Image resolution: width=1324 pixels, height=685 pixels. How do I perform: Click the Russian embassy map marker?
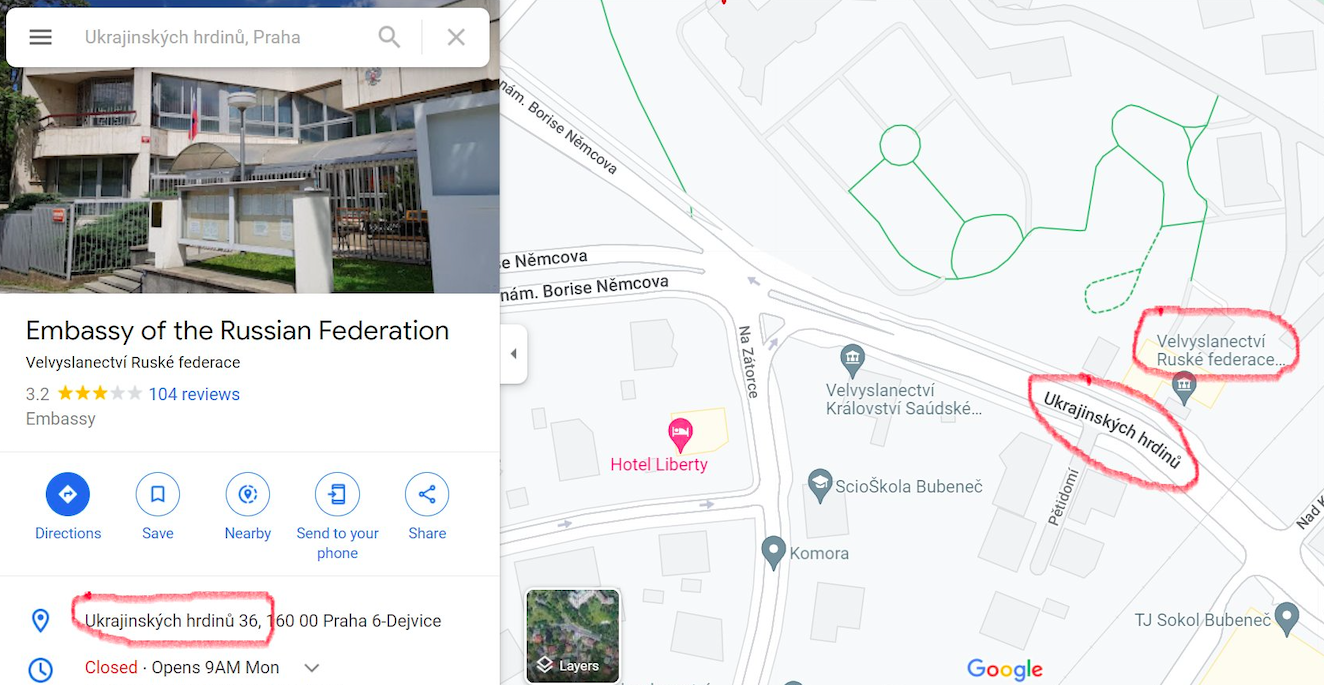tap(1185, 384)
